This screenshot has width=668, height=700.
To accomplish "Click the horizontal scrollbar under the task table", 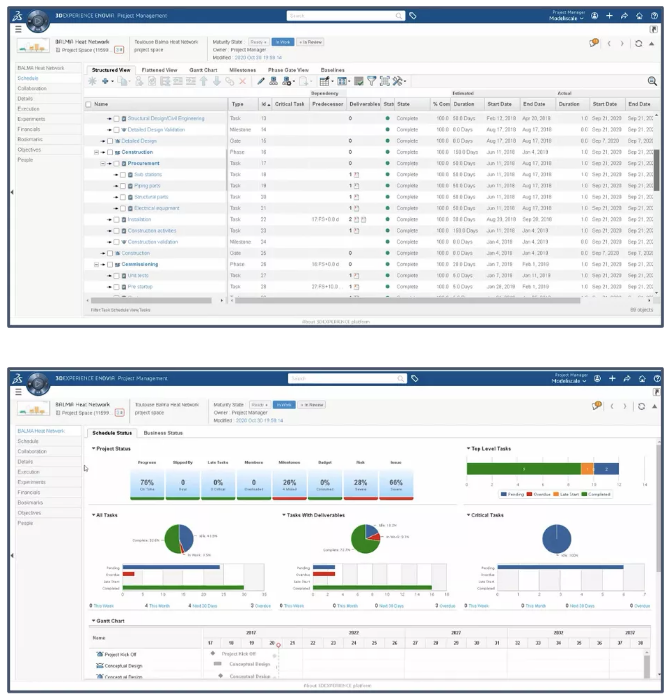I will pyautogui.click(x=407, y=300).
